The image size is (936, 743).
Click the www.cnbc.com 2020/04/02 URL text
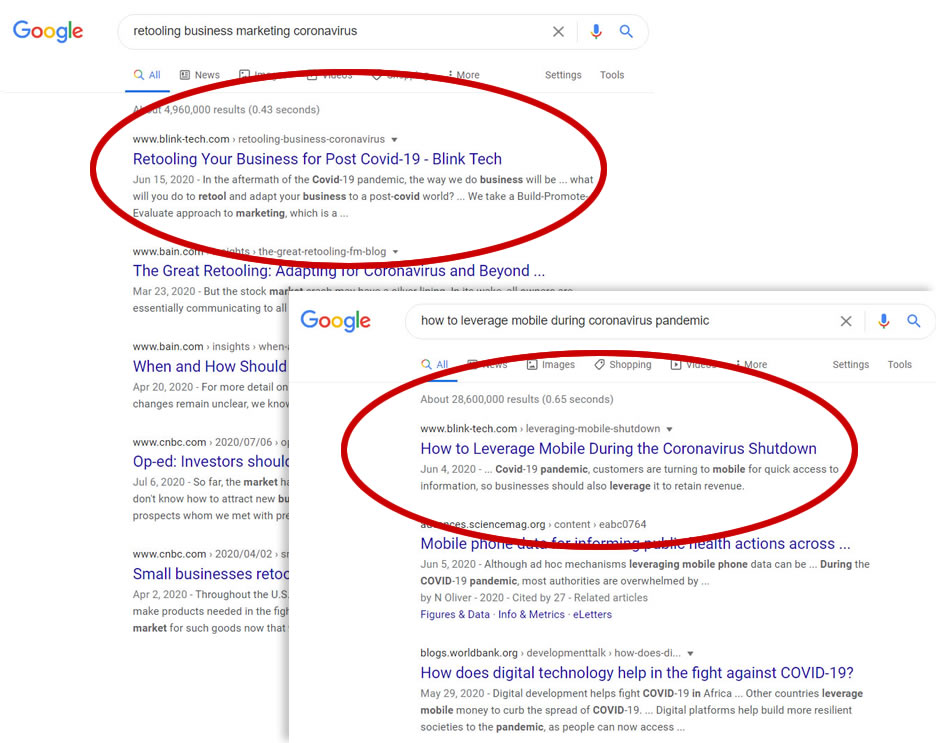211,554
